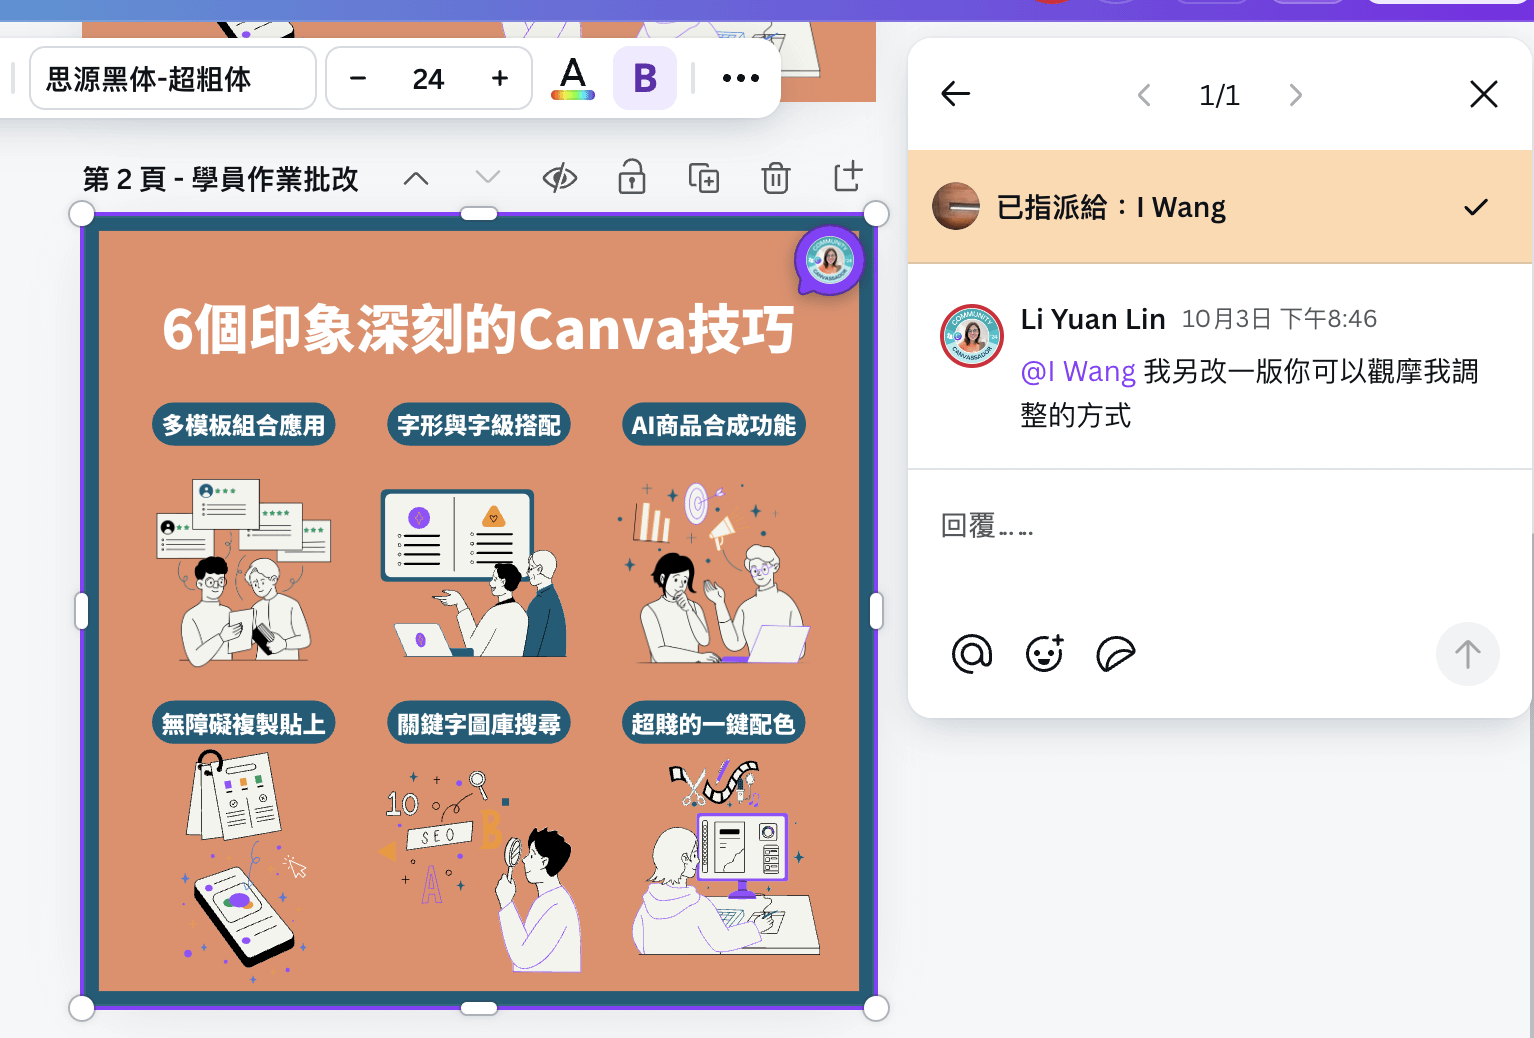1534x1038 pixels.
Task: Open the sticker icon in reply box
Action: 1116,654
